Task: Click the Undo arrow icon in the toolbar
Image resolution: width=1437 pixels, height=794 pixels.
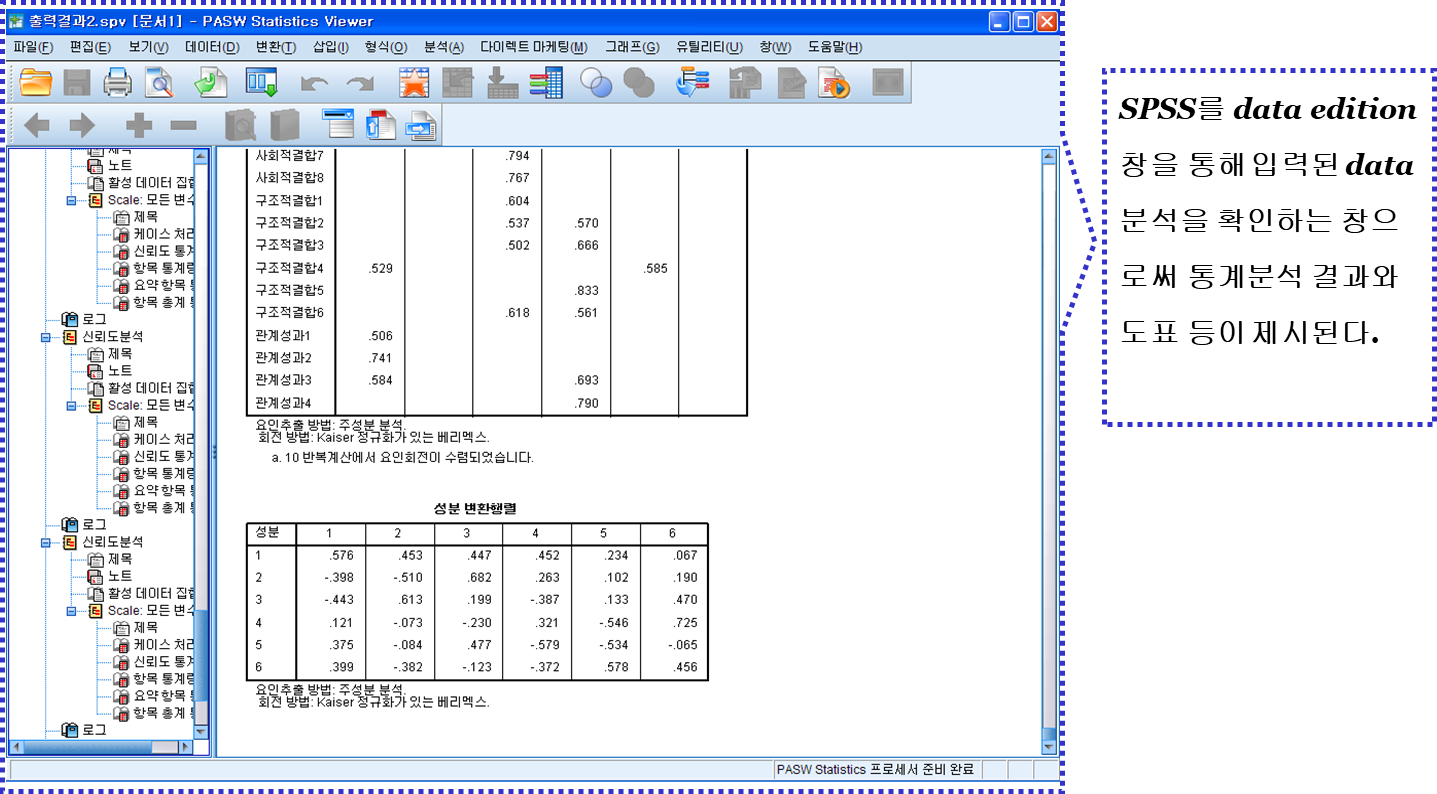Action: [x=314, y=84]
